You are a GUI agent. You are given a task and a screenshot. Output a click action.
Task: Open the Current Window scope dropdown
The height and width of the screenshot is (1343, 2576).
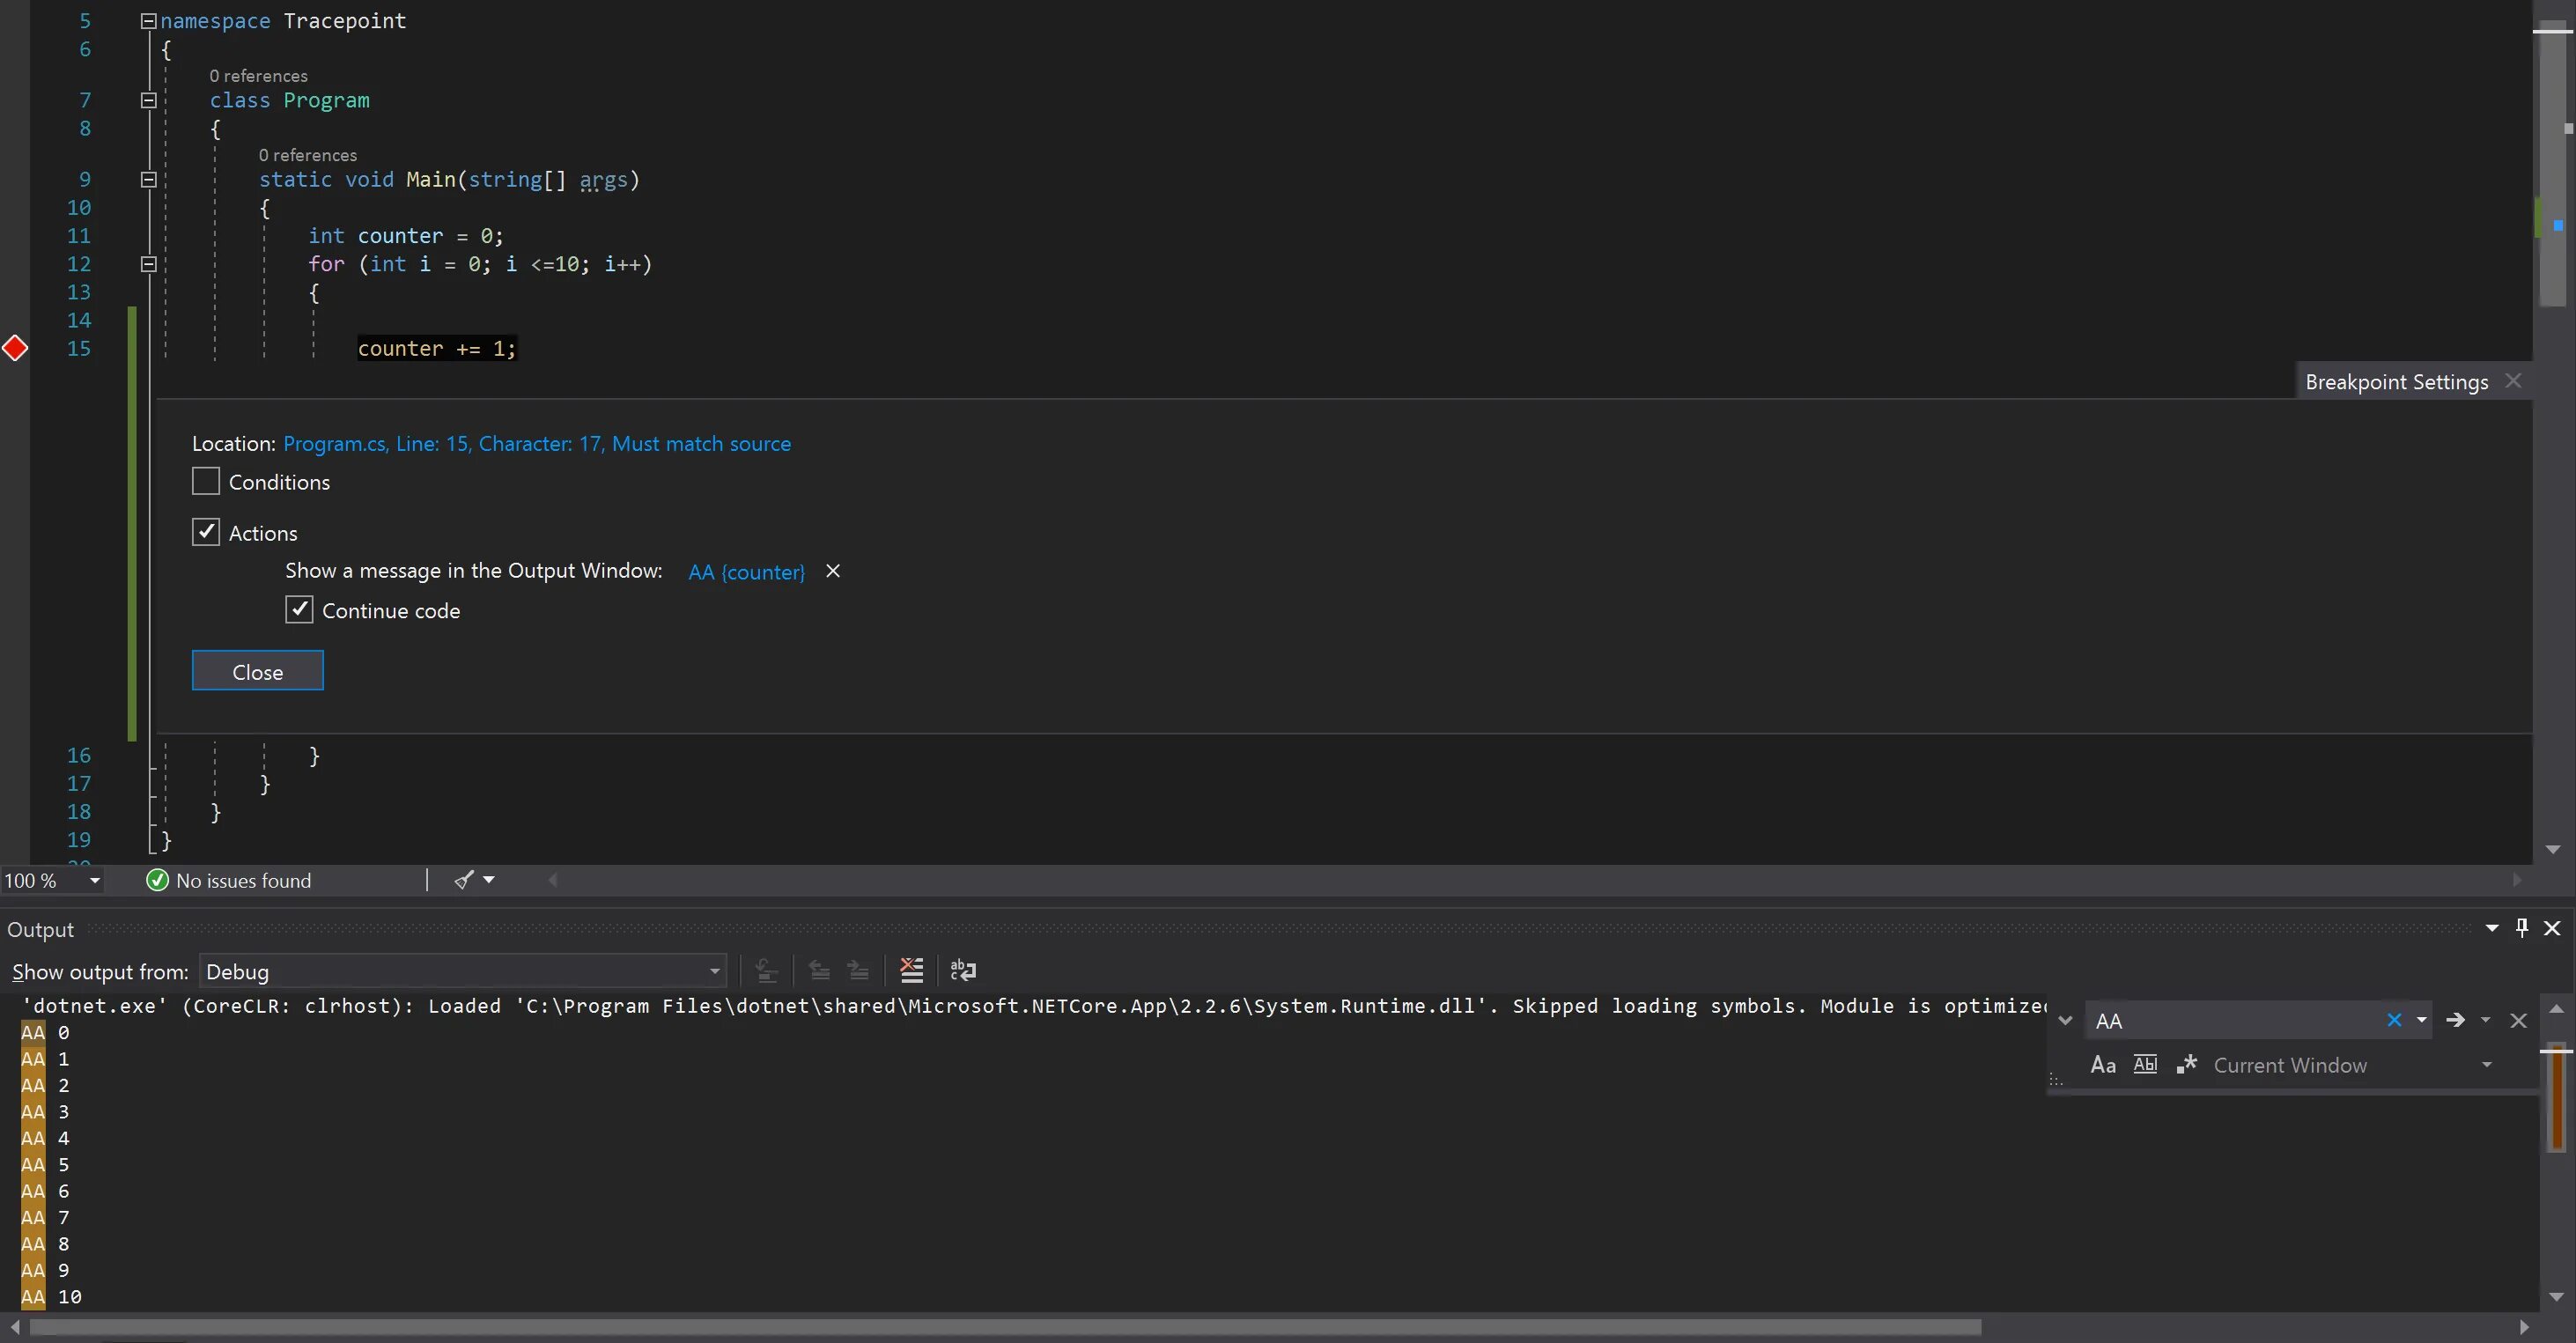2486,1065
